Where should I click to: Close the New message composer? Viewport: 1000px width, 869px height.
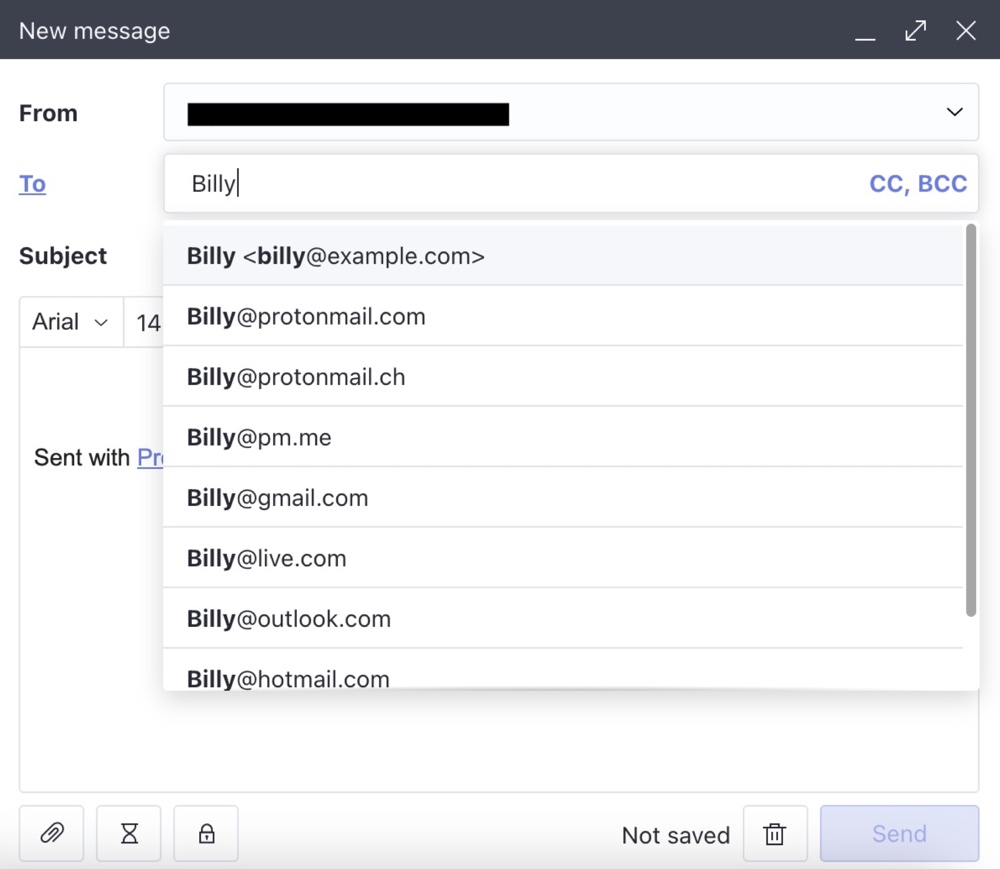[x=966, y=30]
